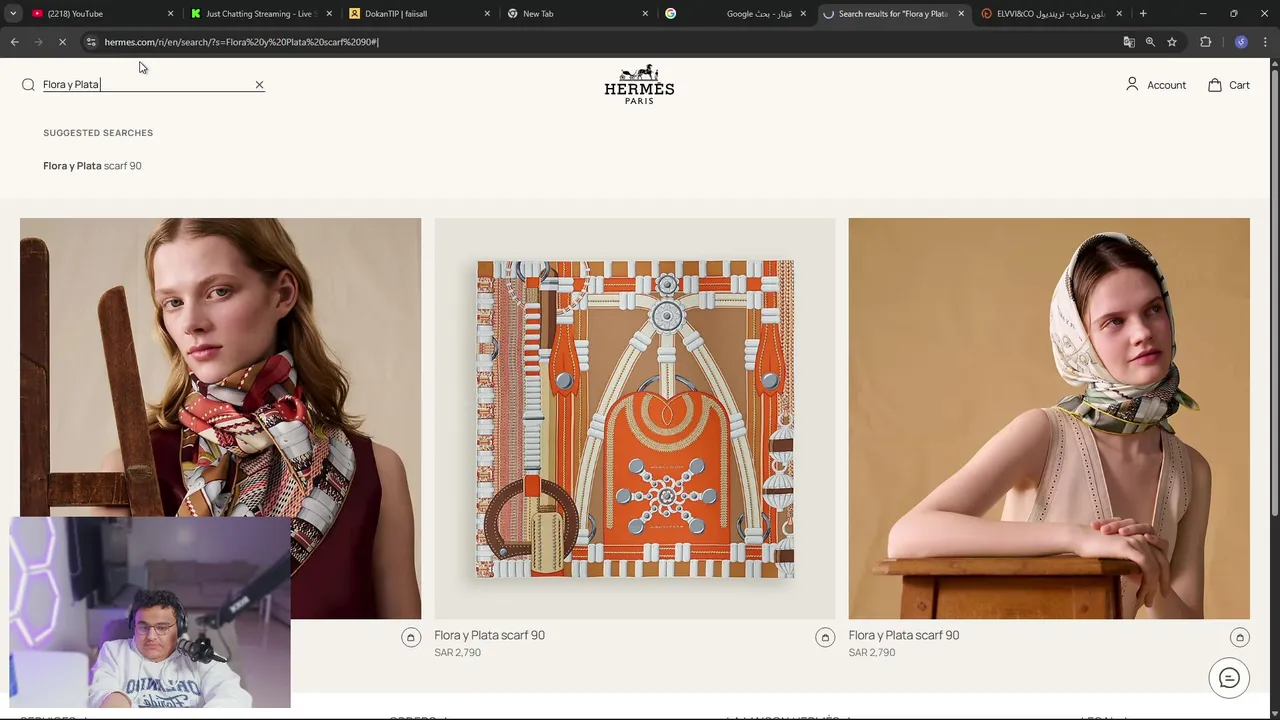The image size is (1280, 720).
Task: Close the YouTube tab
Action: pos(170,14)
